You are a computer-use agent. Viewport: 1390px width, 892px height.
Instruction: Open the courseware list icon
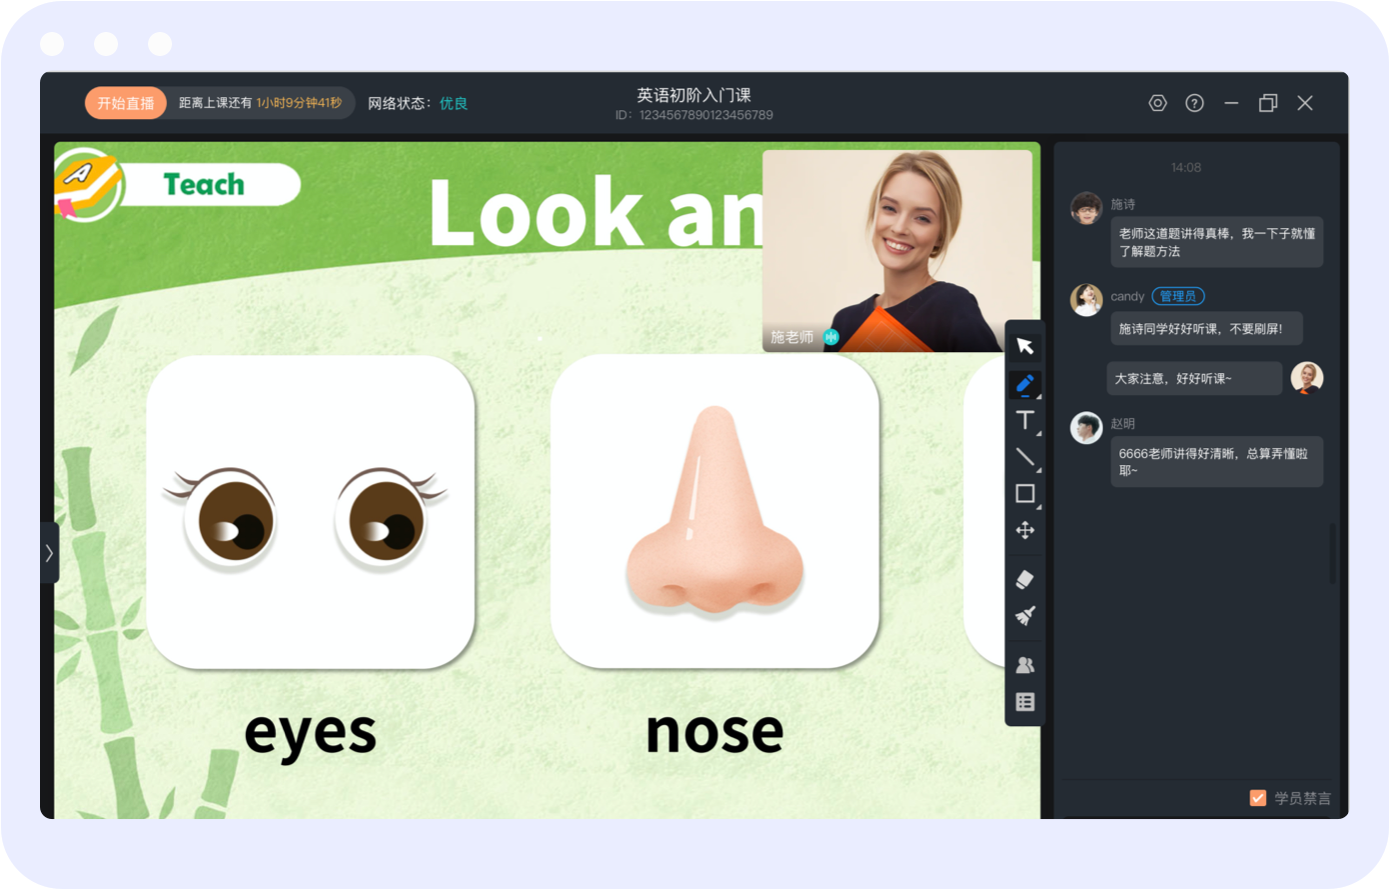coord(1025,702)
